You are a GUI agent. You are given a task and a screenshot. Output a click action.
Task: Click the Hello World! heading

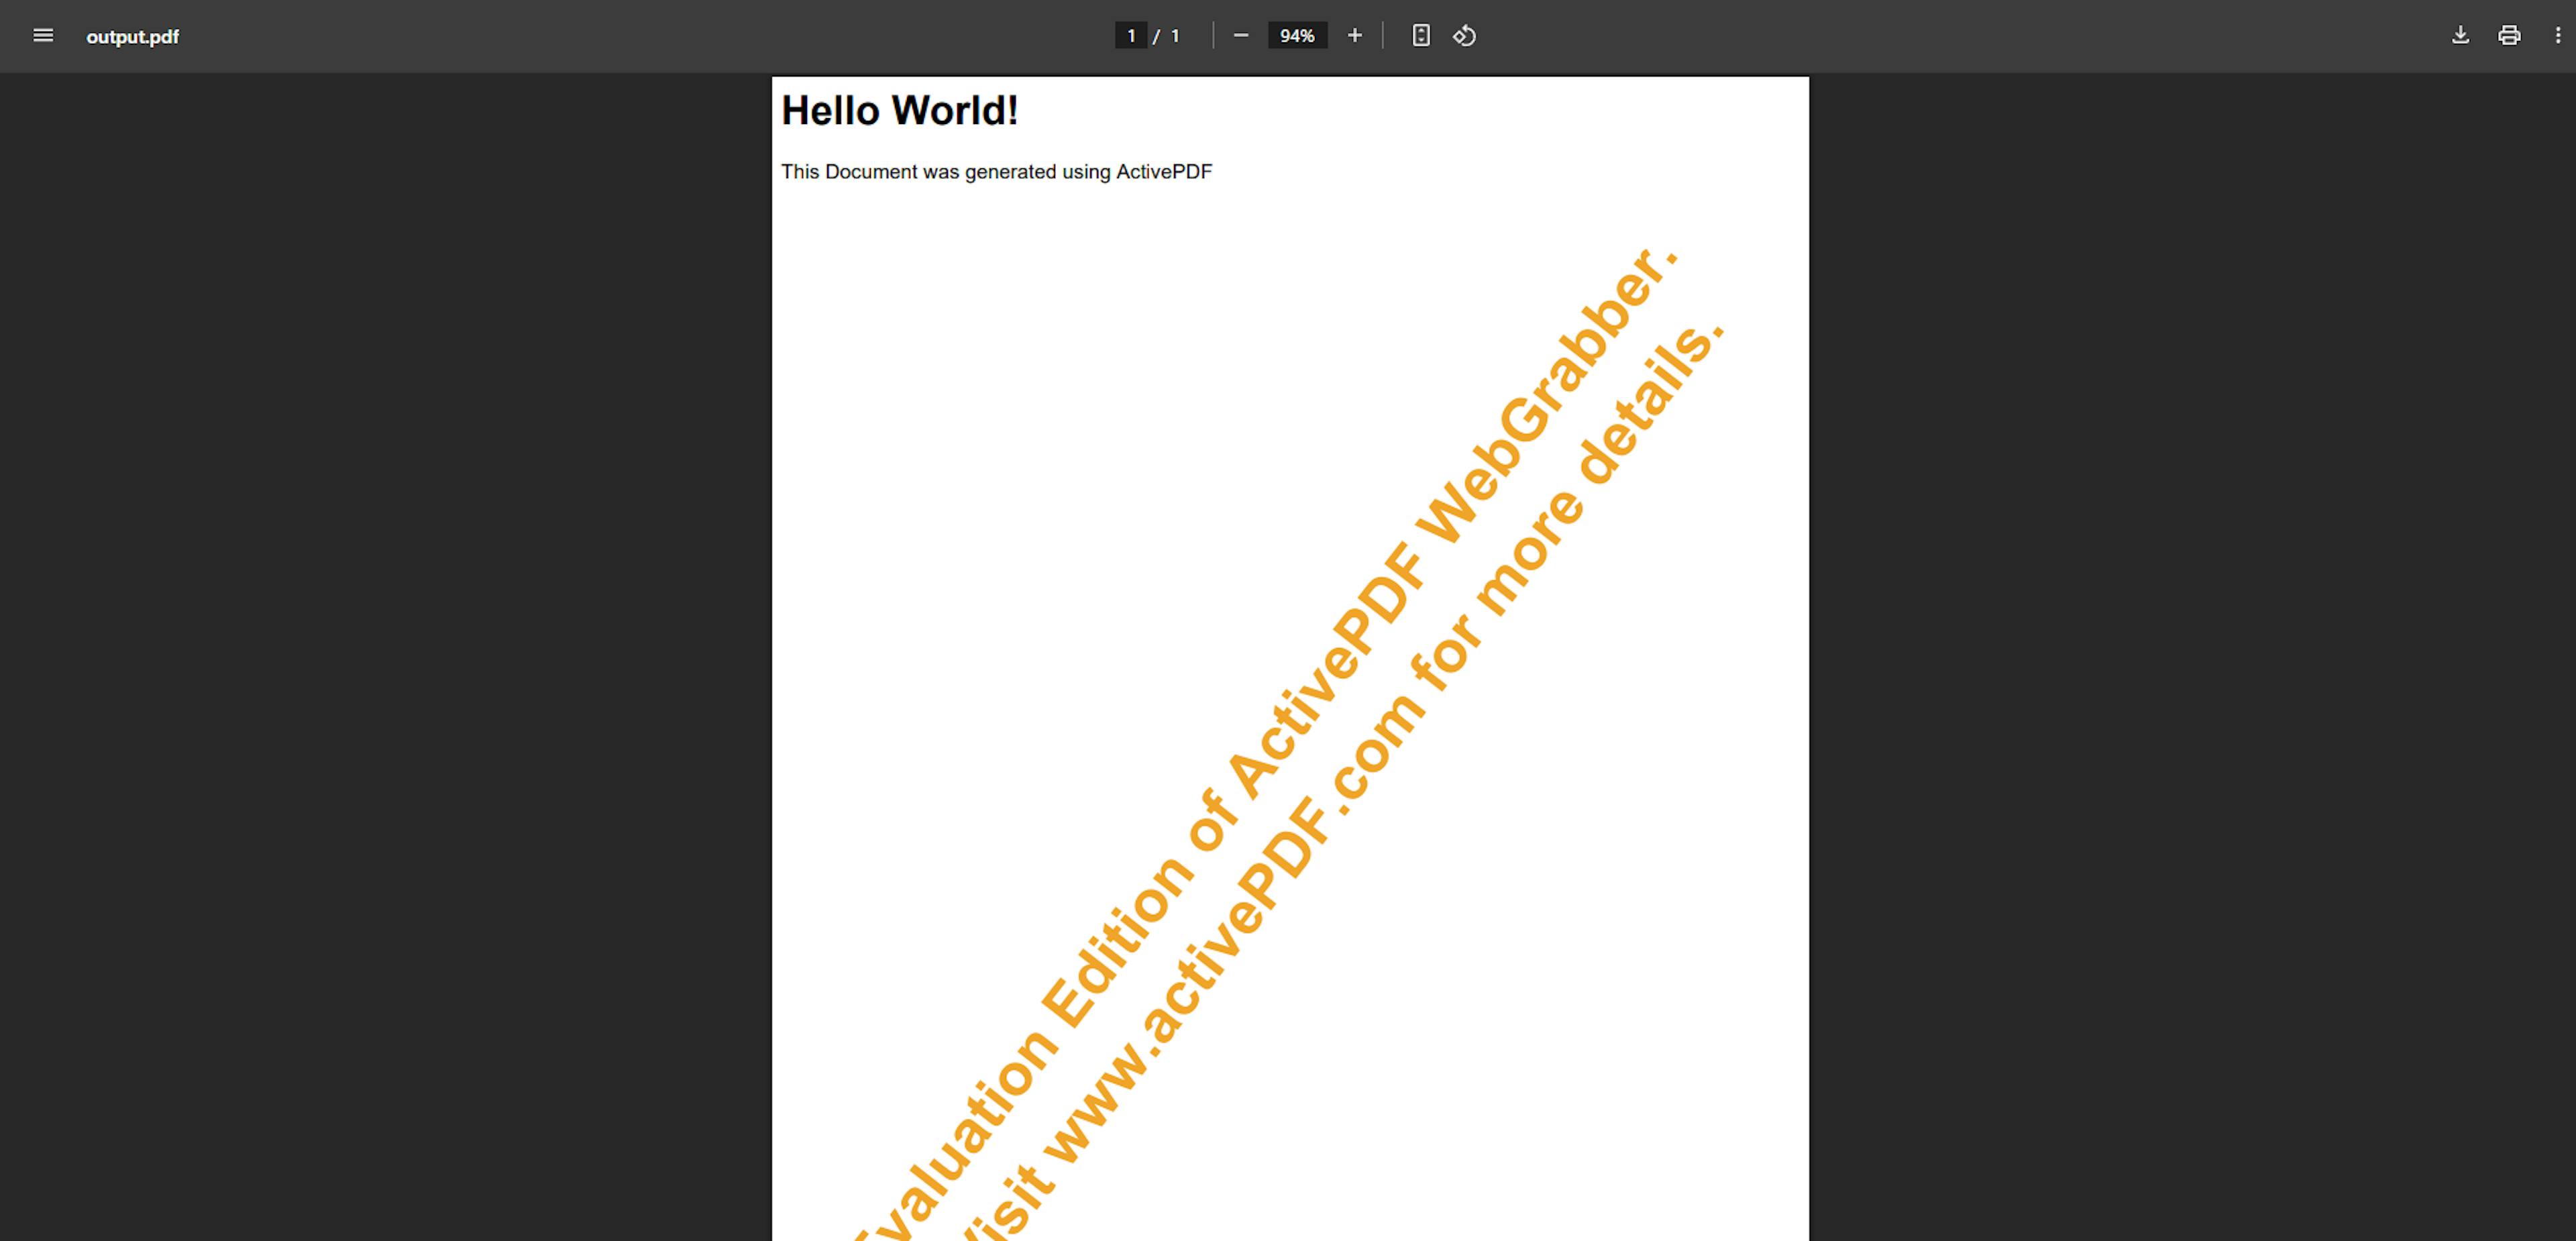point(899,111)
